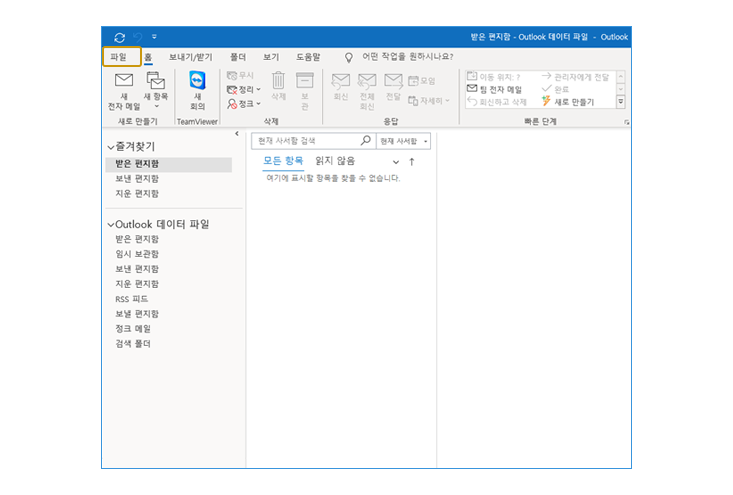The image size is (733, 495).
Task: Reverse sort order with the up arrow
Action: (x=411, y=162)
